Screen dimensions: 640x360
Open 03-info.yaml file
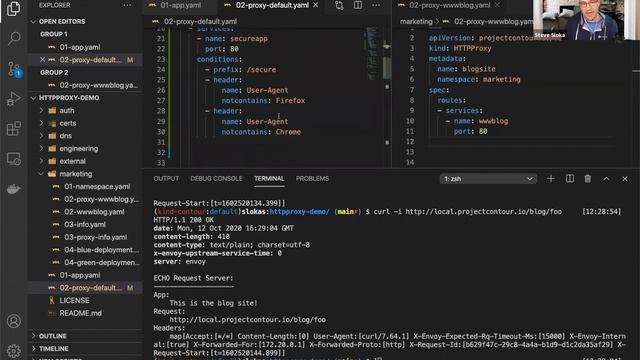85,224
